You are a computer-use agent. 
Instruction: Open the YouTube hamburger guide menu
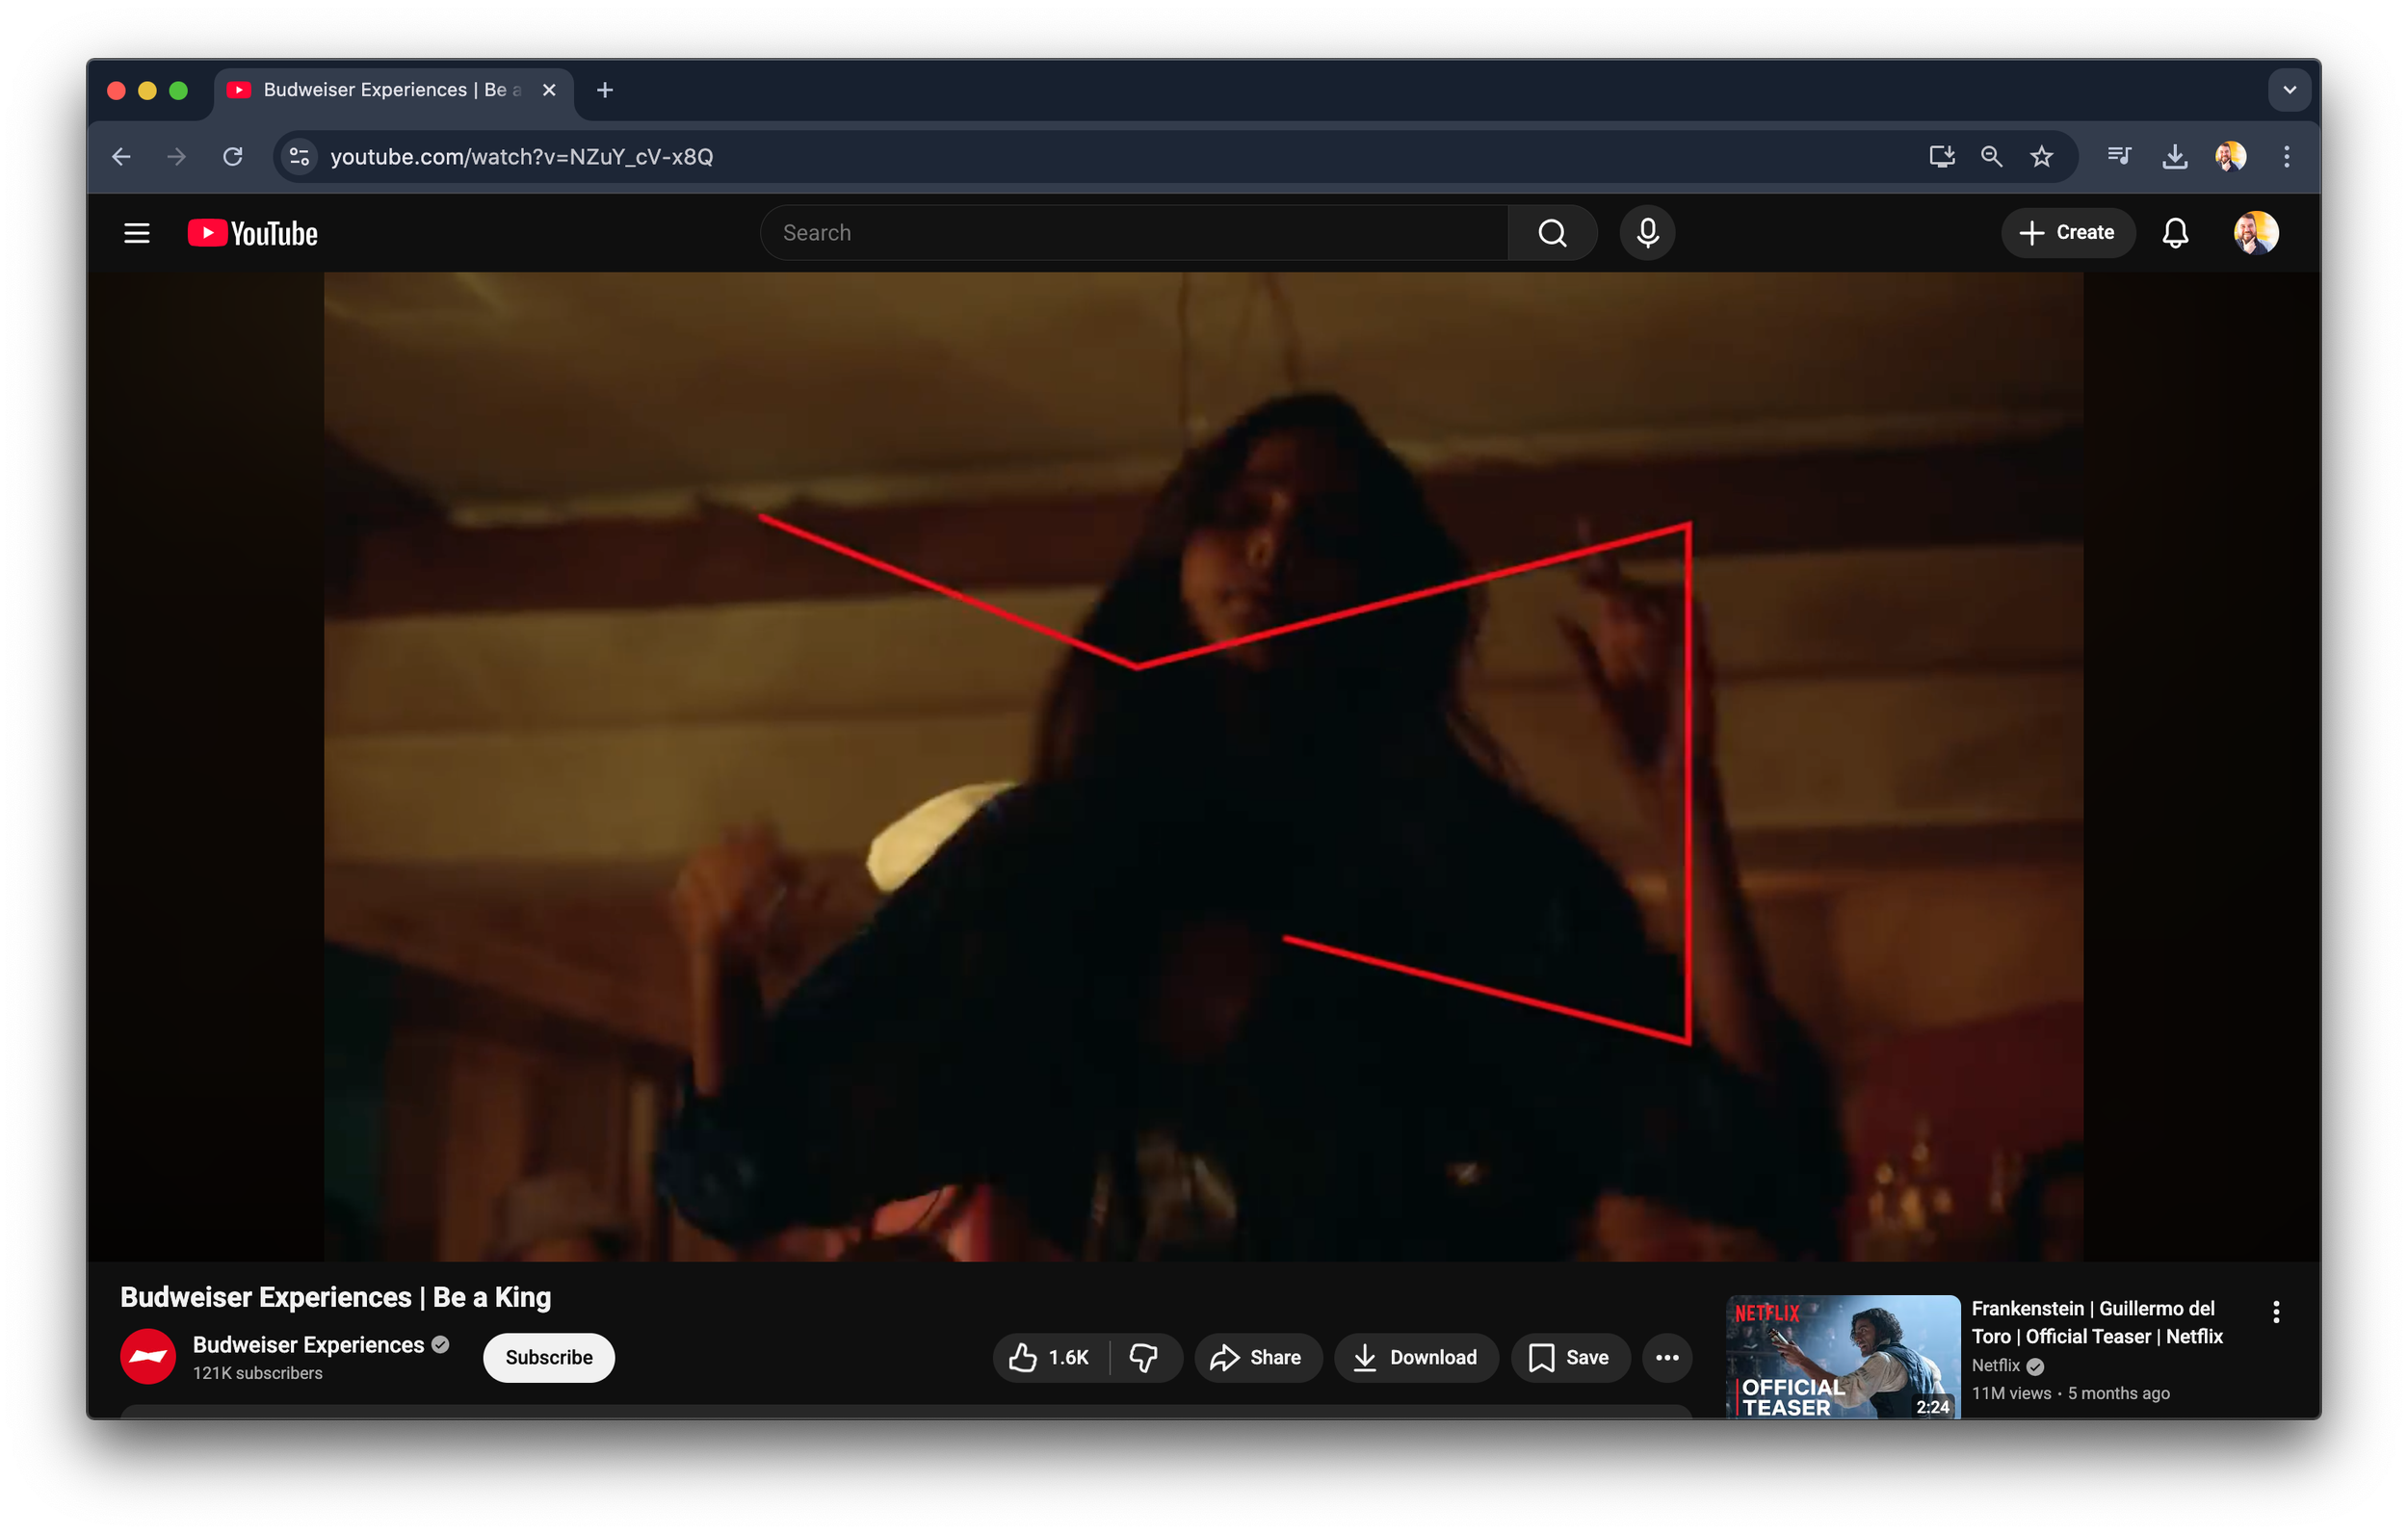[137, 233]
